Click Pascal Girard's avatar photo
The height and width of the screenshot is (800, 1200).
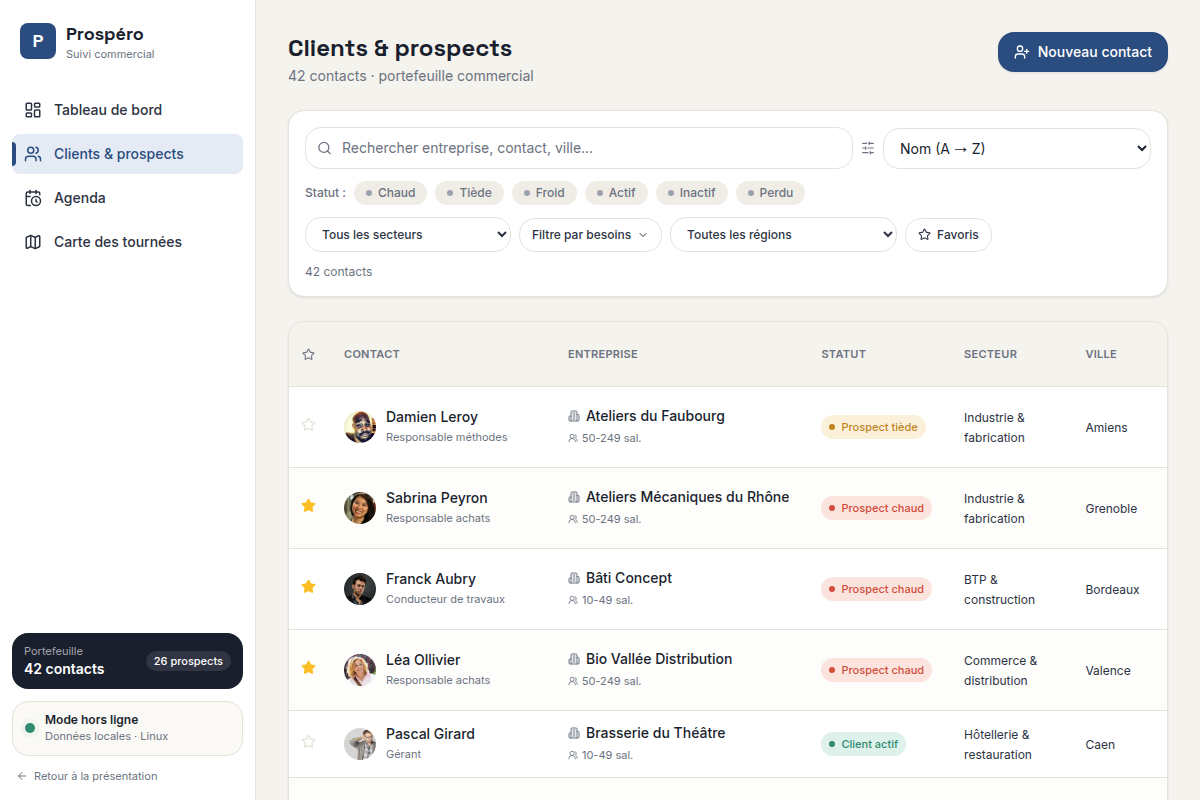pos(360,744)
